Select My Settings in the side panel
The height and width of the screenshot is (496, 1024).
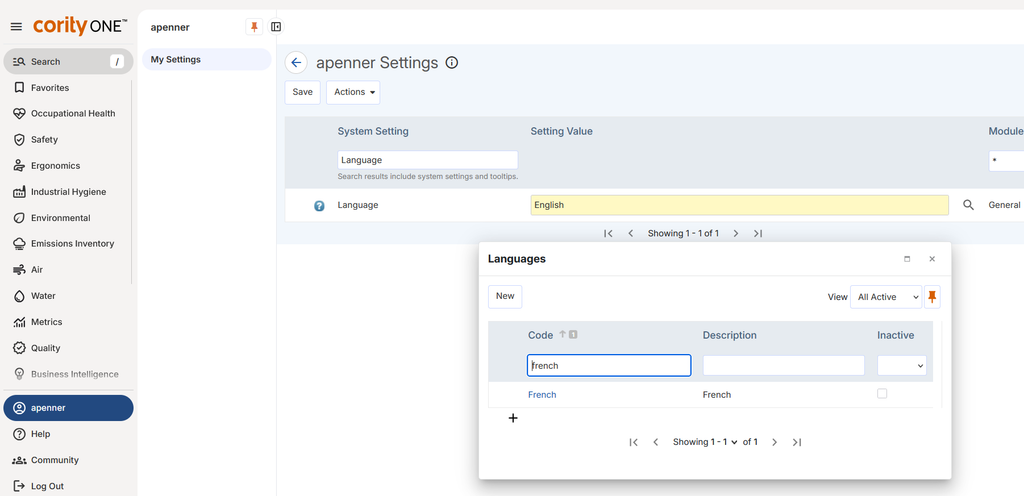(x=206, y=59)
